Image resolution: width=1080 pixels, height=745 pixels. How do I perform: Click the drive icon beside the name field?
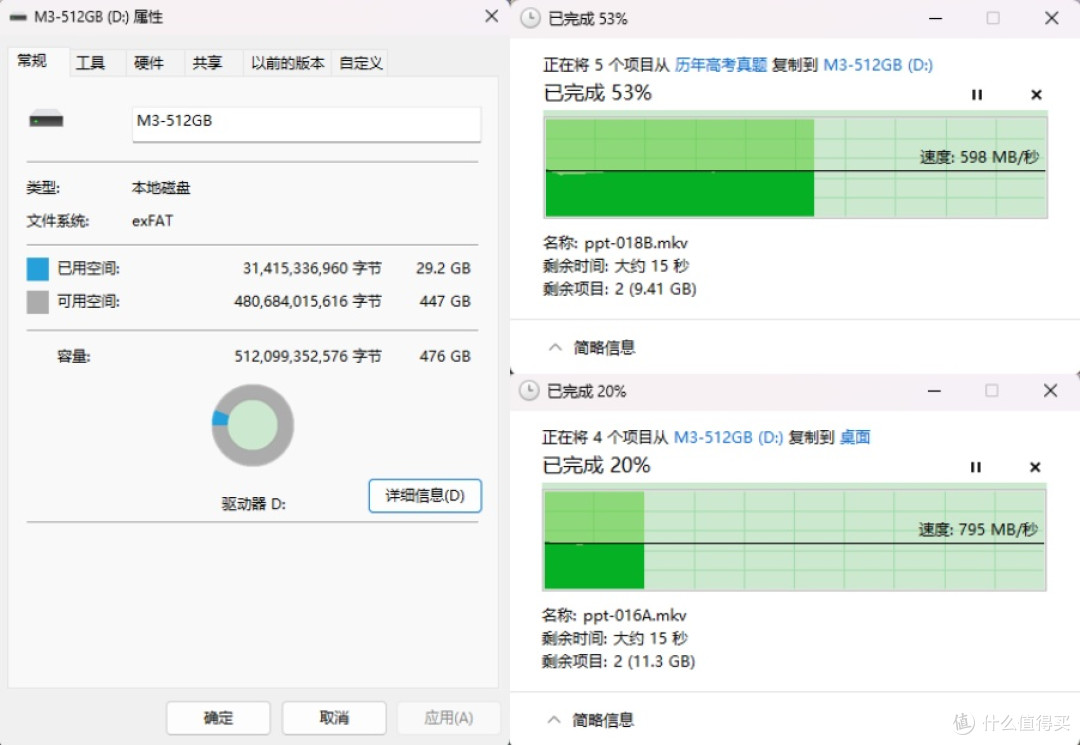point(46,120)
